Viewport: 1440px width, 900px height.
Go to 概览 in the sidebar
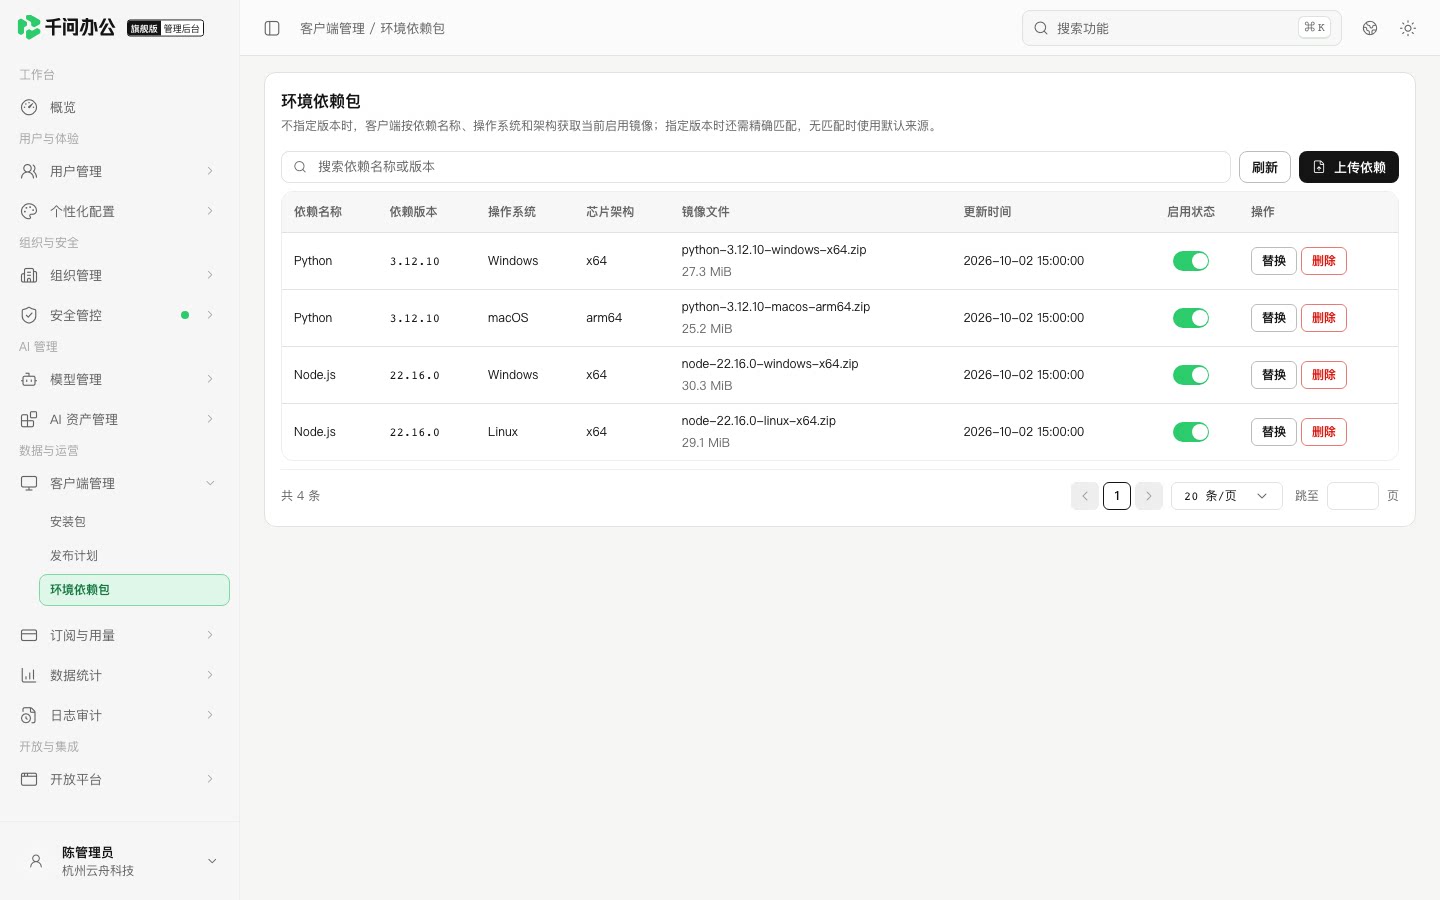coord(120,107)
